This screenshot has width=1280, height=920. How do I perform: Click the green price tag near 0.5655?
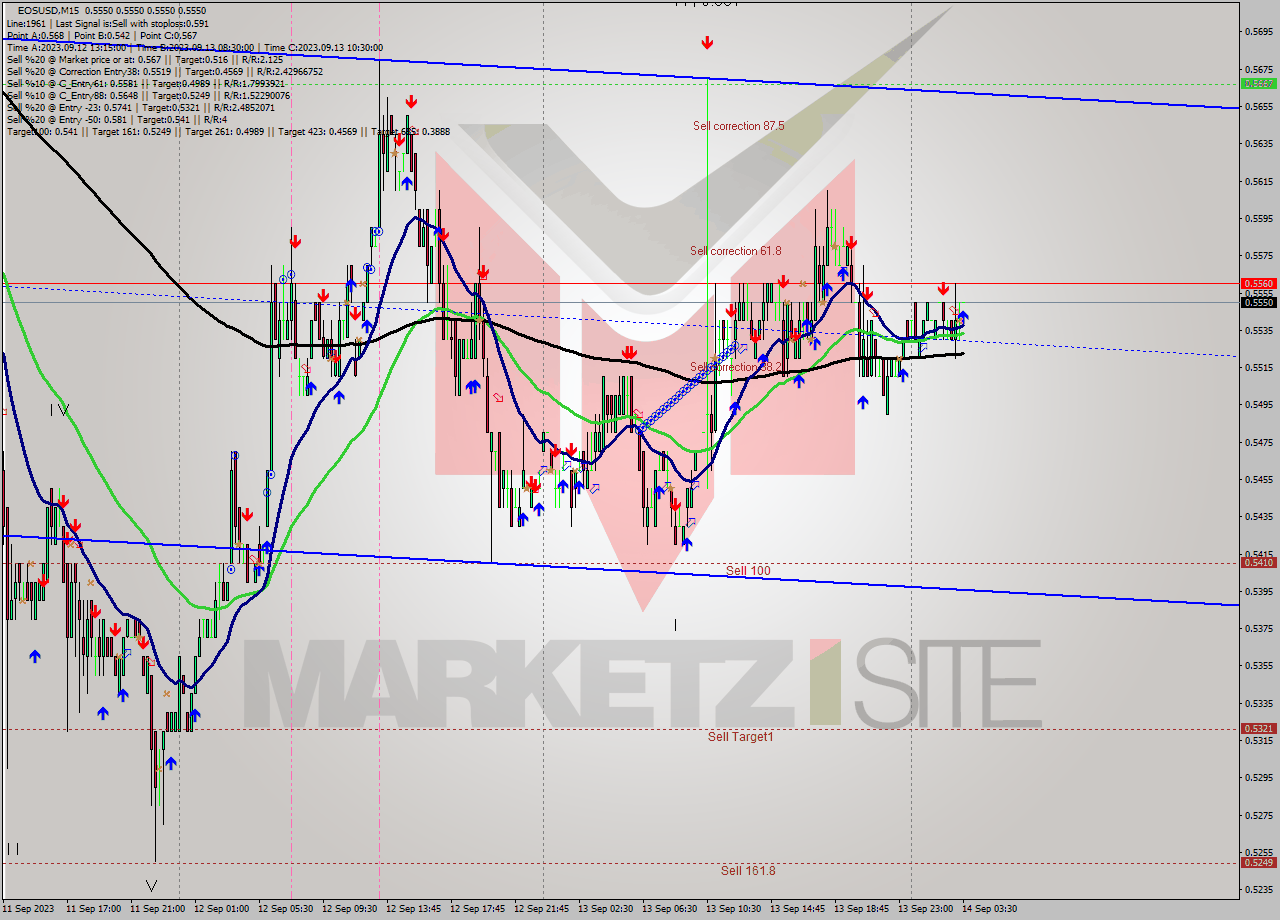(1257, 83)
